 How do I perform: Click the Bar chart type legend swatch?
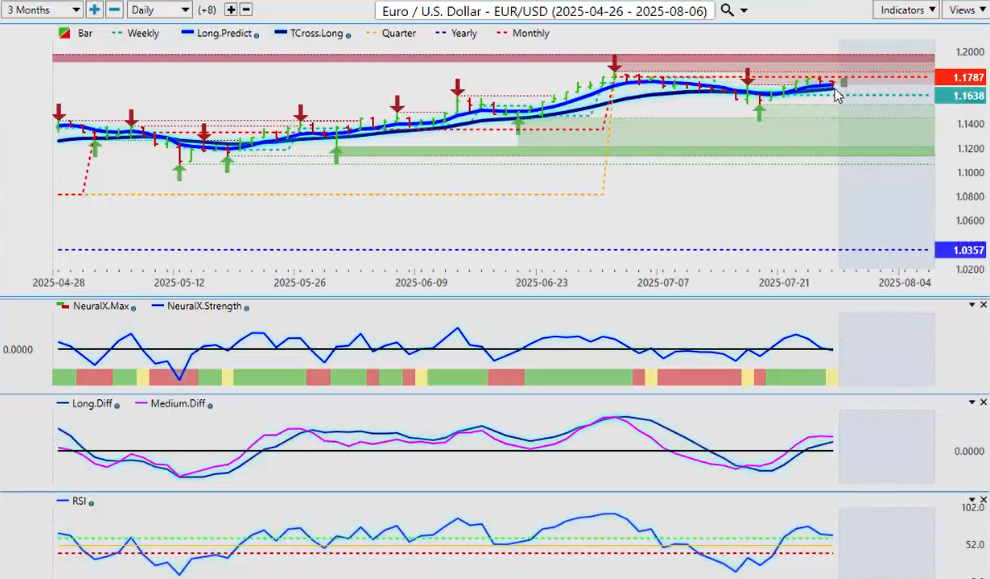[x=64, y=33]
